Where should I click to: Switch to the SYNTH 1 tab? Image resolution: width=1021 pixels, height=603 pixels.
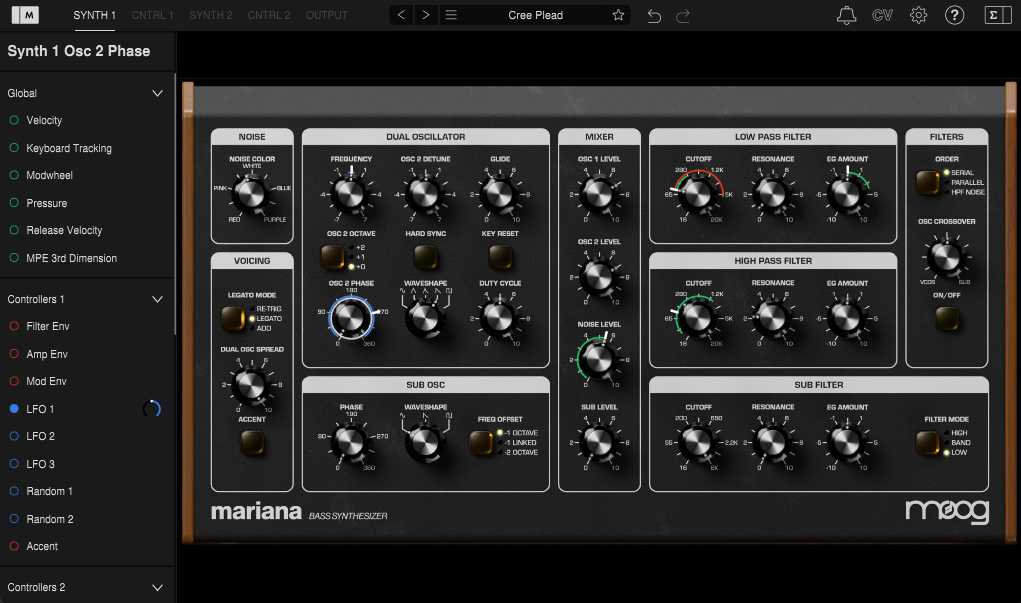point(94,15)
